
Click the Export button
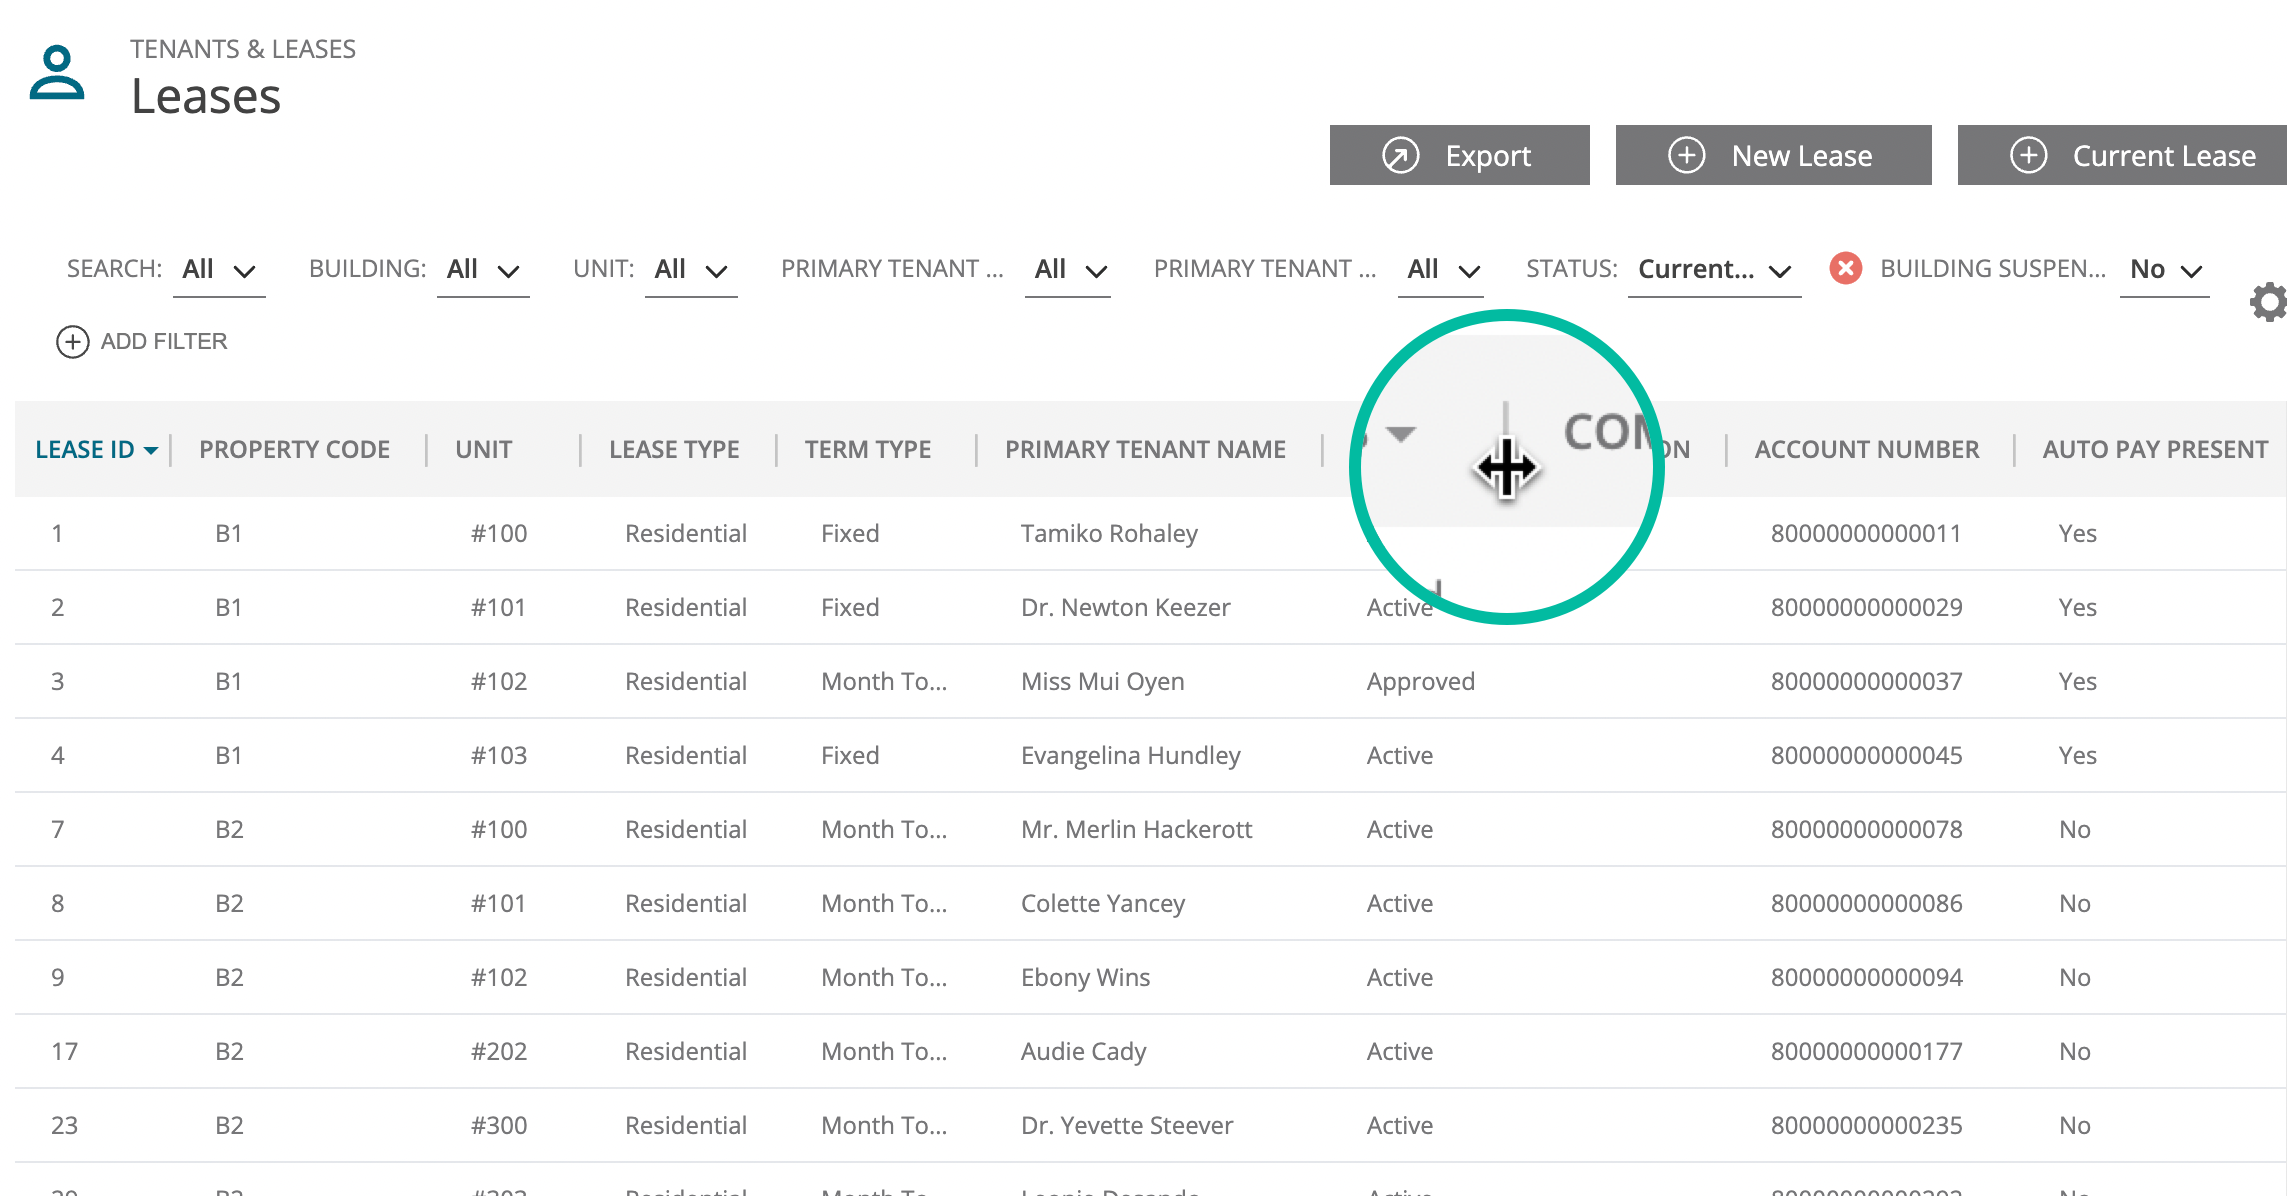point(1459,155)
